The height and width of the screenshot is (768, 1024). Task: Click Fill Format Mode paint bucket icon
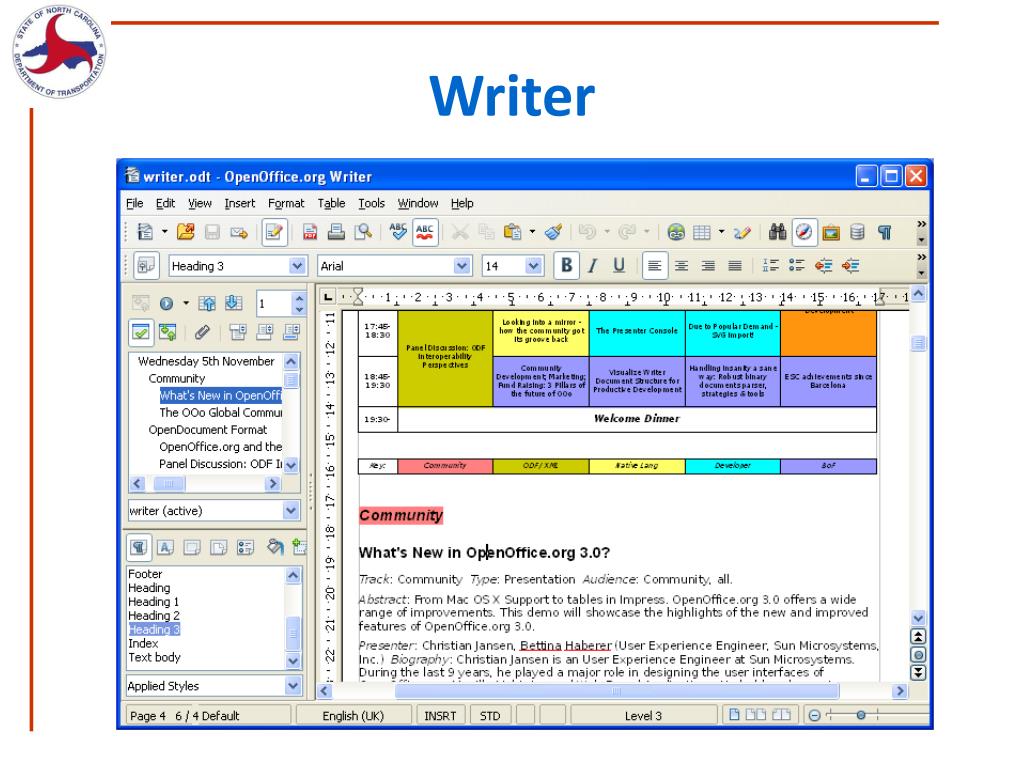276,547
